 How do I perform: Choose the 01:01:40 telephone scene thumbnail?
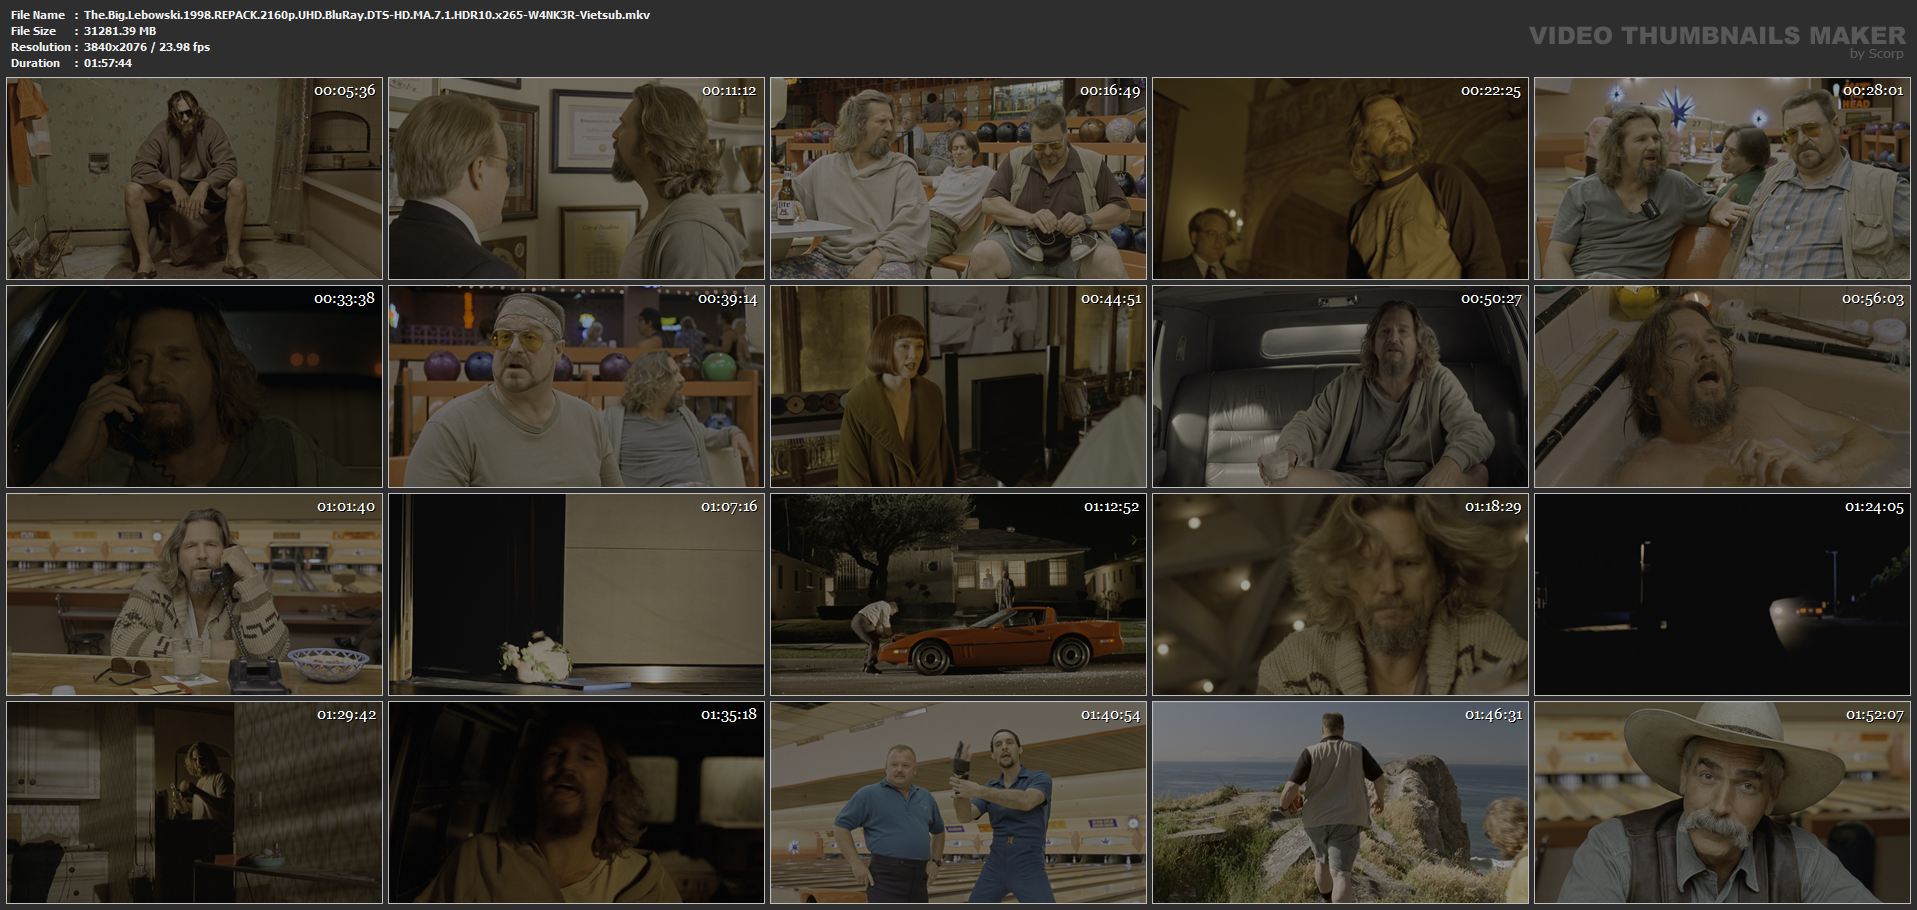coord(195,595)
